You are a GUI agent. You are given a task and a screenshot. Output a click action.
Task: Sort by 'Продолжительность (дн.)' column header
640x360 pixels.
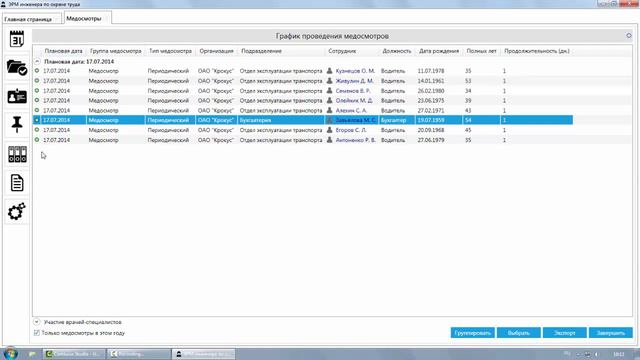(x=537, y=51)
